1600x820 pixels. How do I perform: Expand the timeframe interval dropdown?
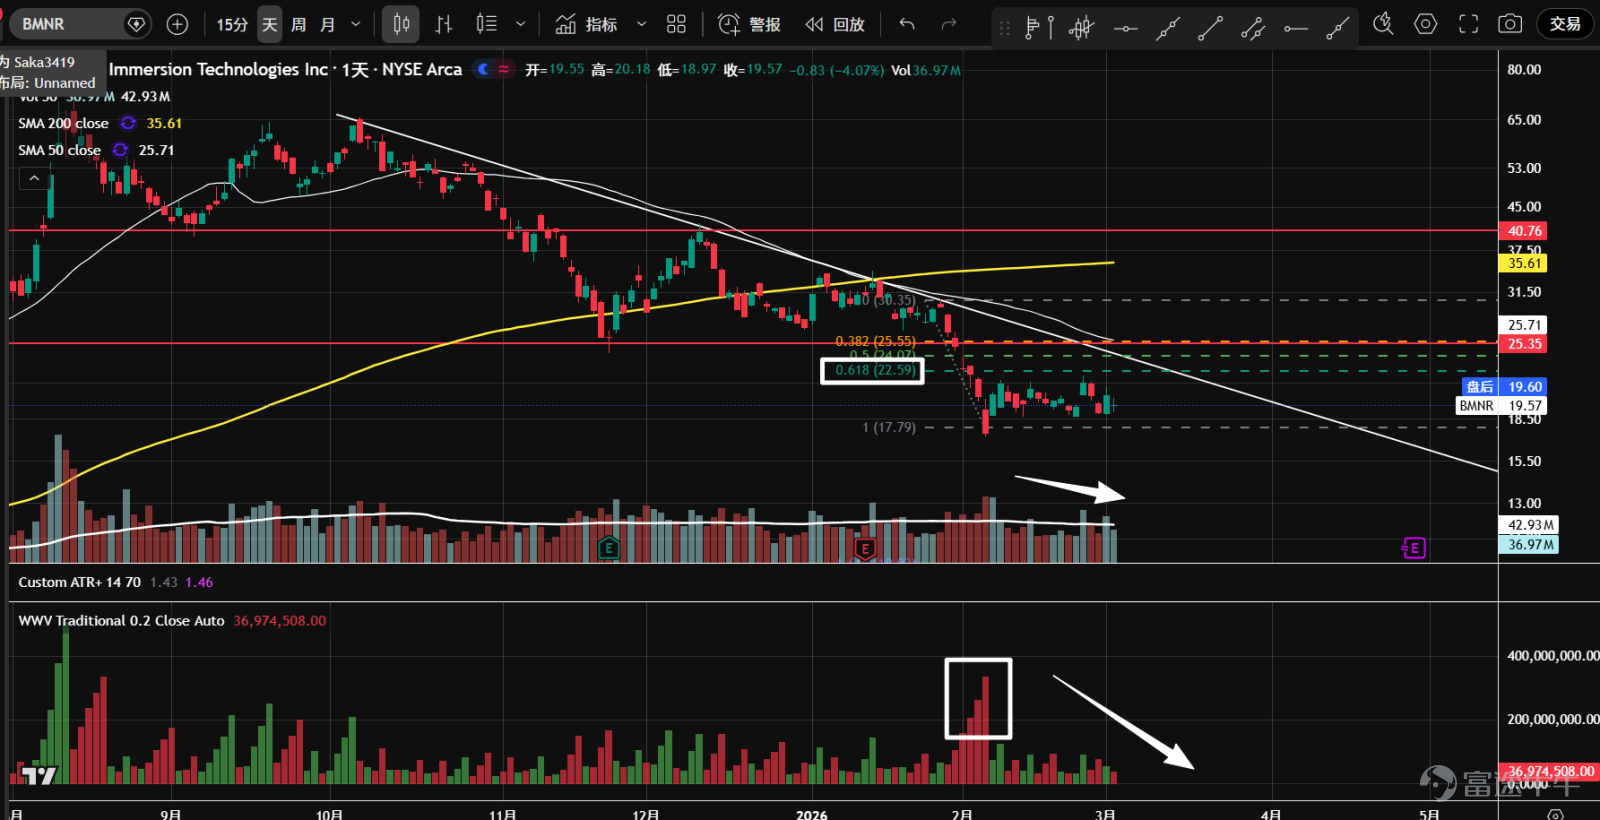click(355, 24)
